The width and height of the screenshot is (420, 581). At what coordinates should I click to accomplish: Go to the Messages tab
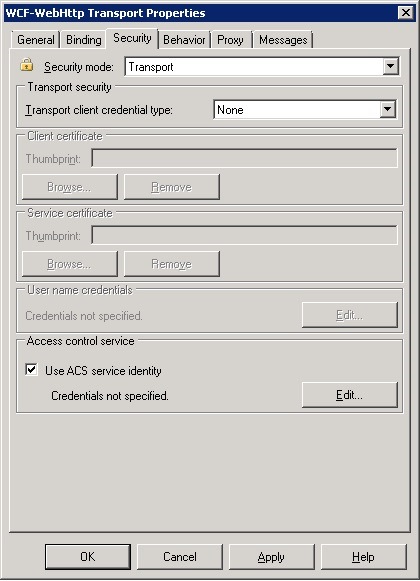283,40
